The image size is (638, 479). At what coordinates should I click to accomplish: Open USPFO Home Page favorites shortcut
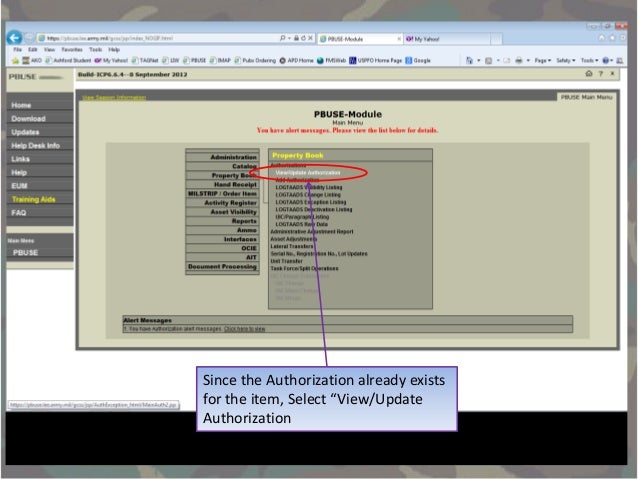[376, 61]
